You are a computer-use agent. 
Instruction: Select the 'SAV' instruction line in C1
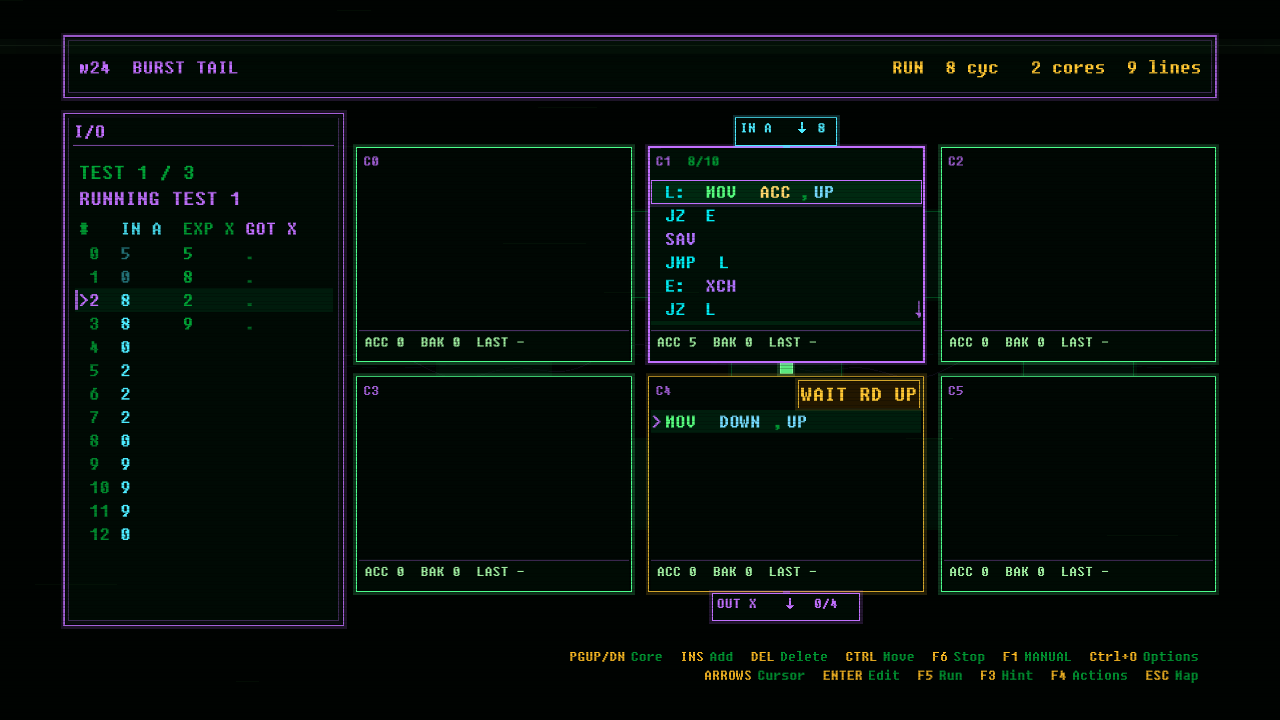click(786, 239)
